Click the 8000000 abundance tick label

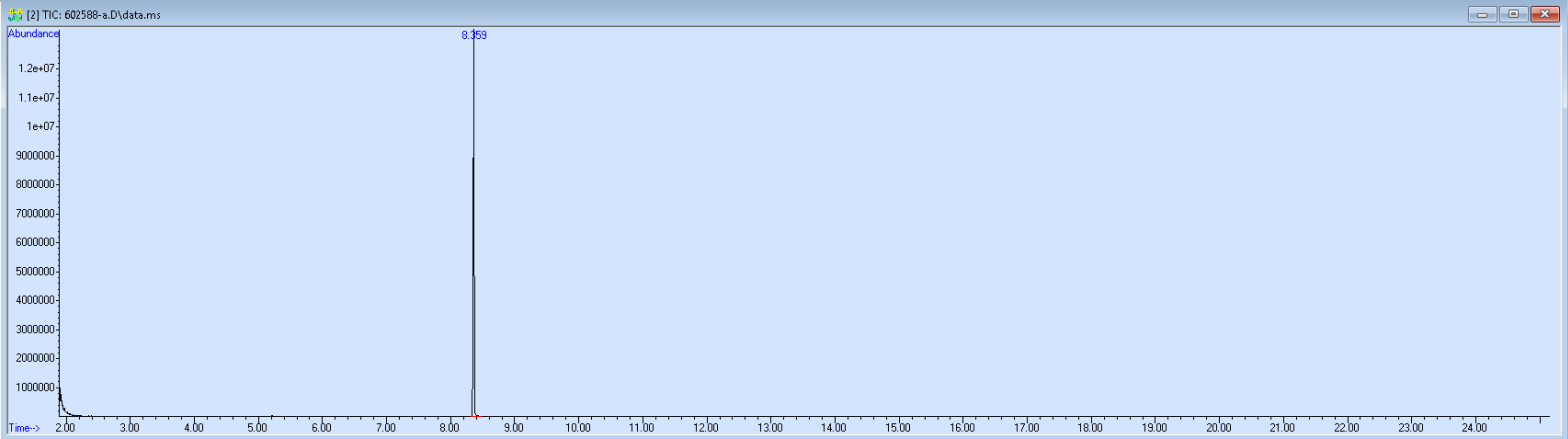[36, 184]
